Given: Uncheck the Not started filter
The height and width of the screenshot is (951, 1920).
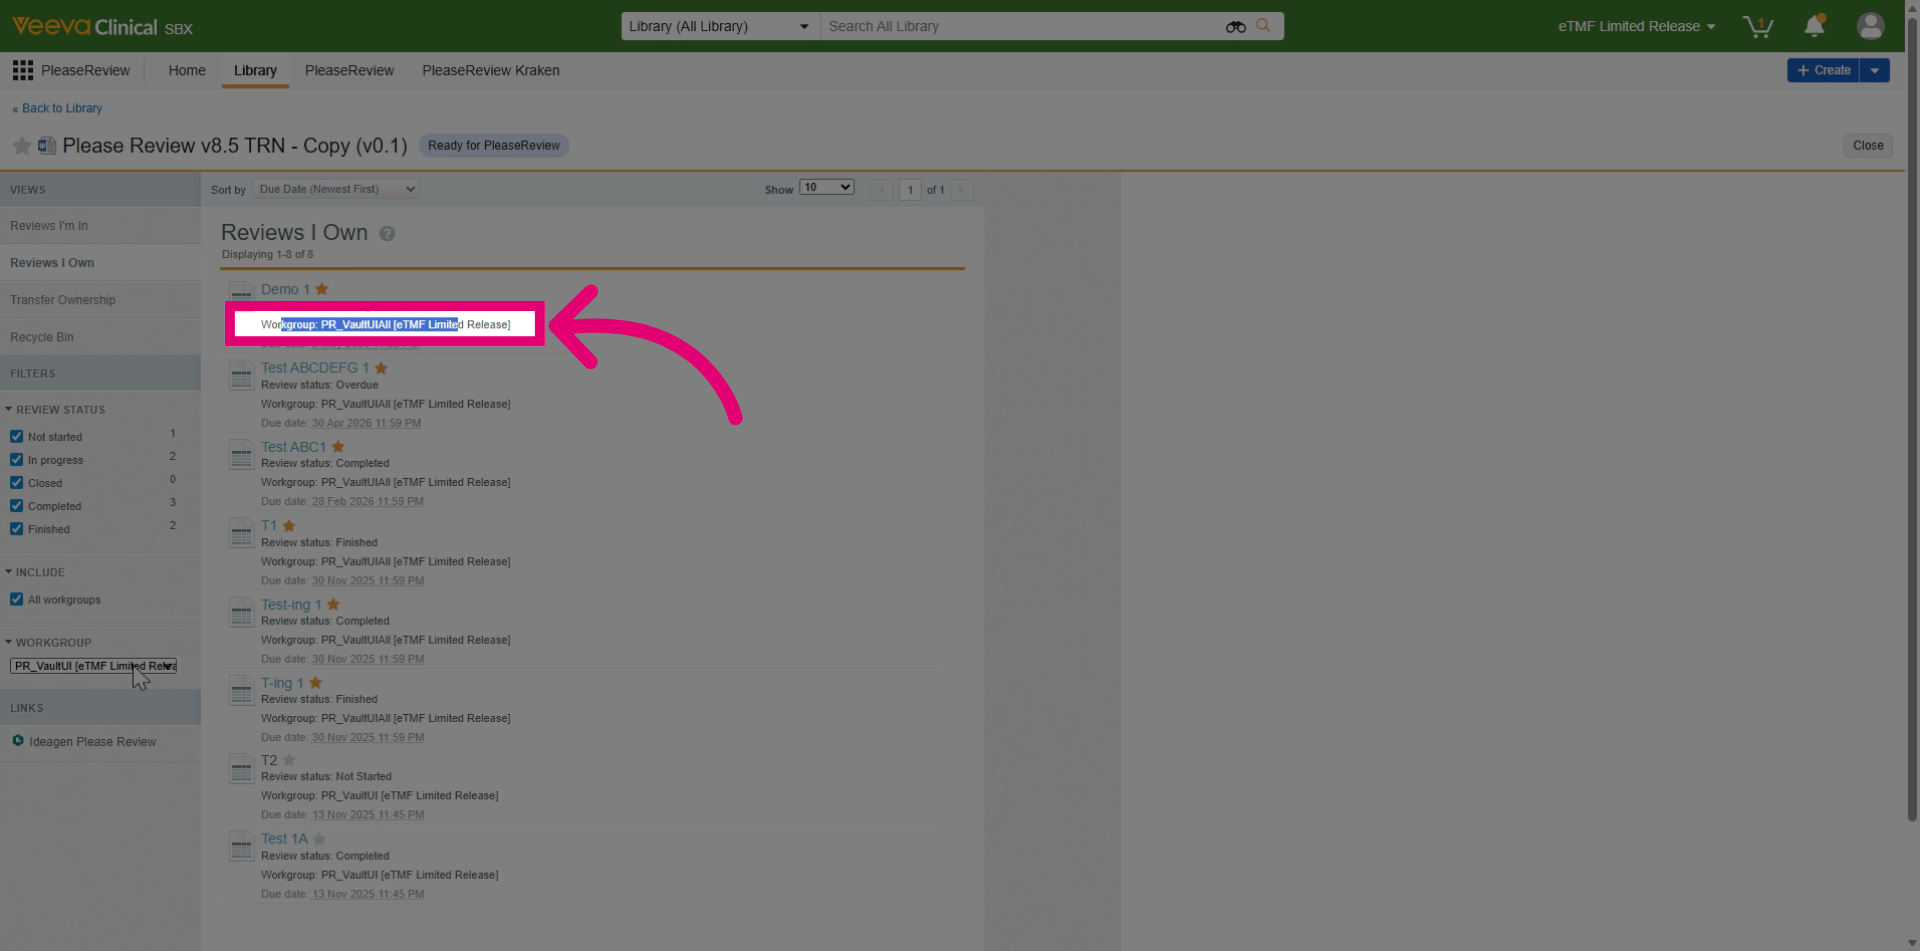Looking at the screenshot, I should [x=16, y=437].
